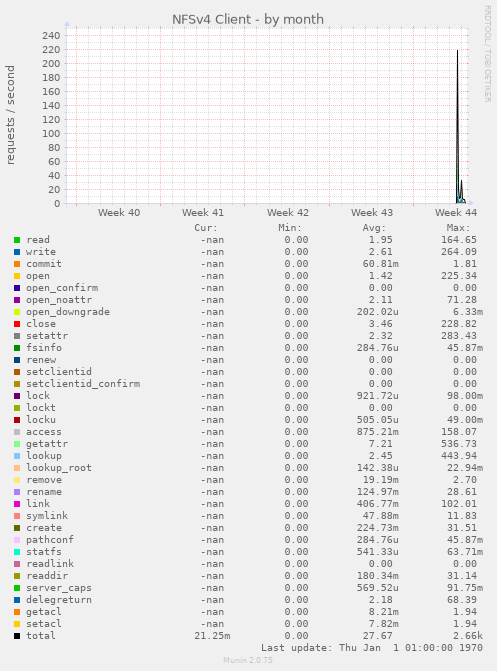Click the delegreturn legend label
This screenshot has width=497, height=671.
[59, 600]
